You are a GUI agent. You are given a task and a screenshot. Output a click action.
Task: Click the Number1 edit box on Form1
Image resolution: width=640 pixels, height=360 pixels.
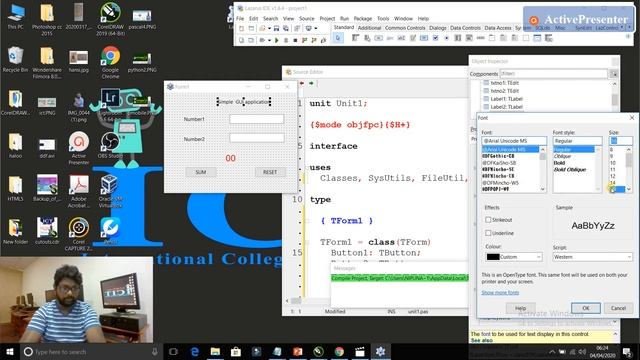[x=256, y=119]
